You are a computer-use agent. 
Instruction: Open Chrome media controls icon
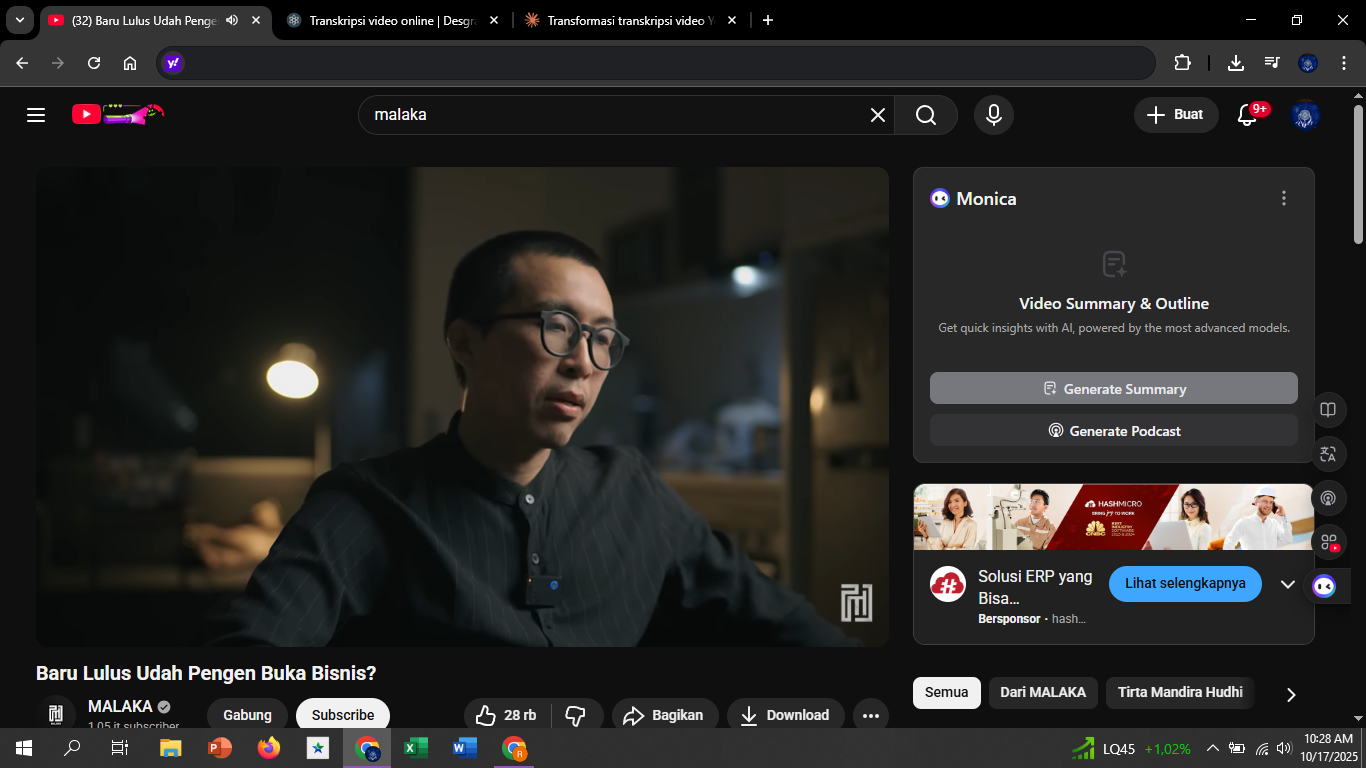1272,63
